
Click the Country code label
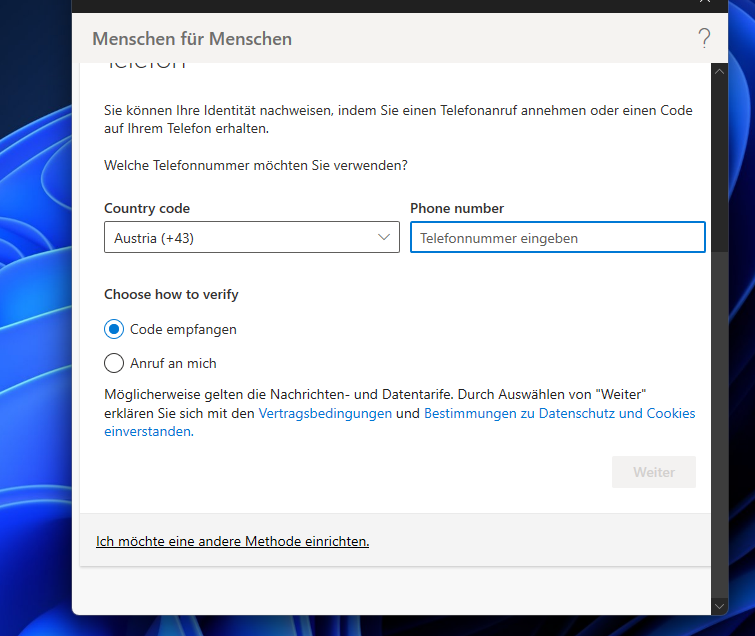147,208
